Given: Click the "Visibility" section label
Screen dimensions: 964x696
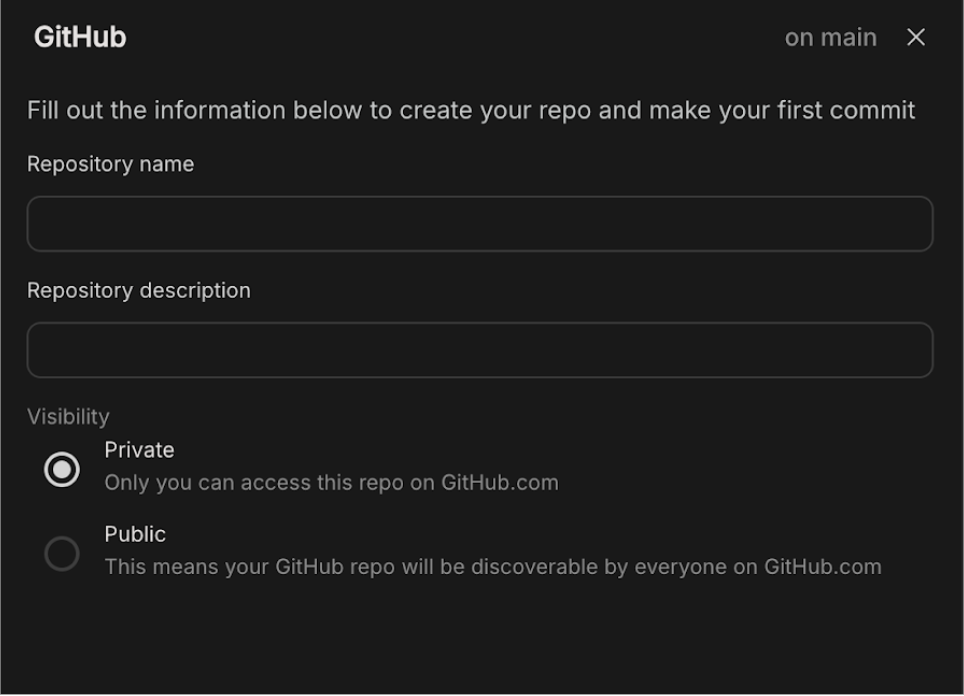Looking at the screenshot, I should 68,416.
